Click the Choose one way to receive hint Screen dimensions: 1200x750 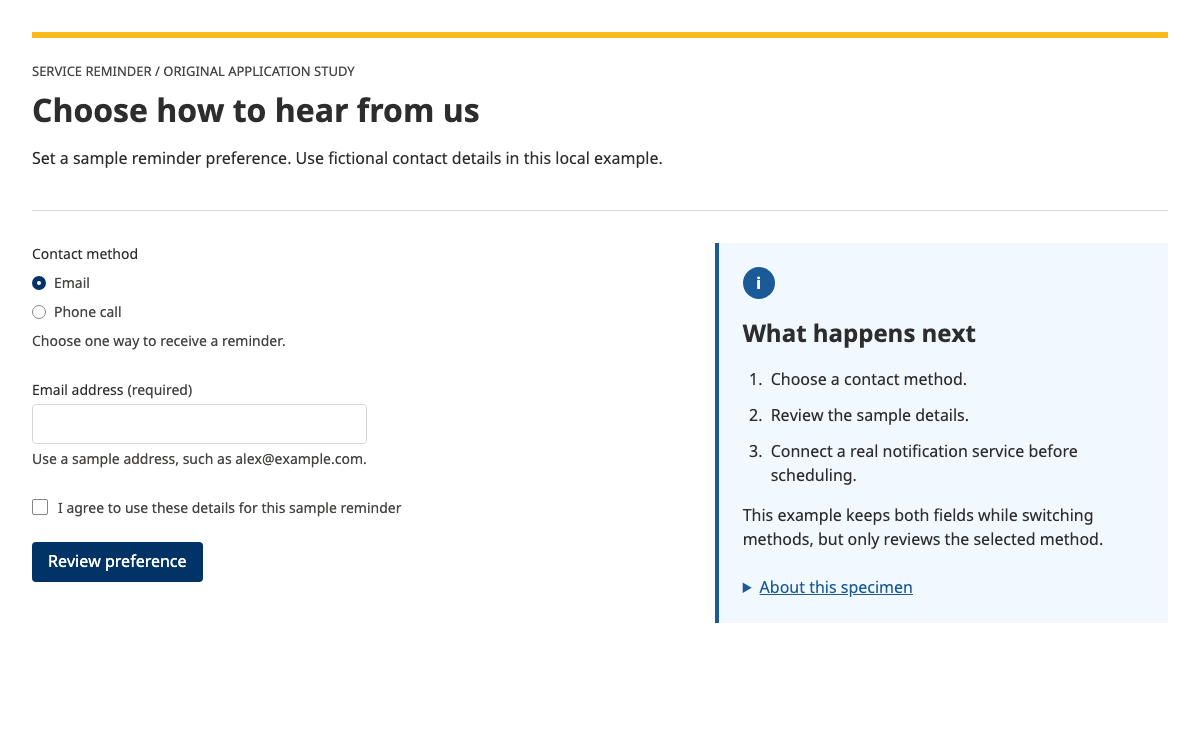point(159,341)
